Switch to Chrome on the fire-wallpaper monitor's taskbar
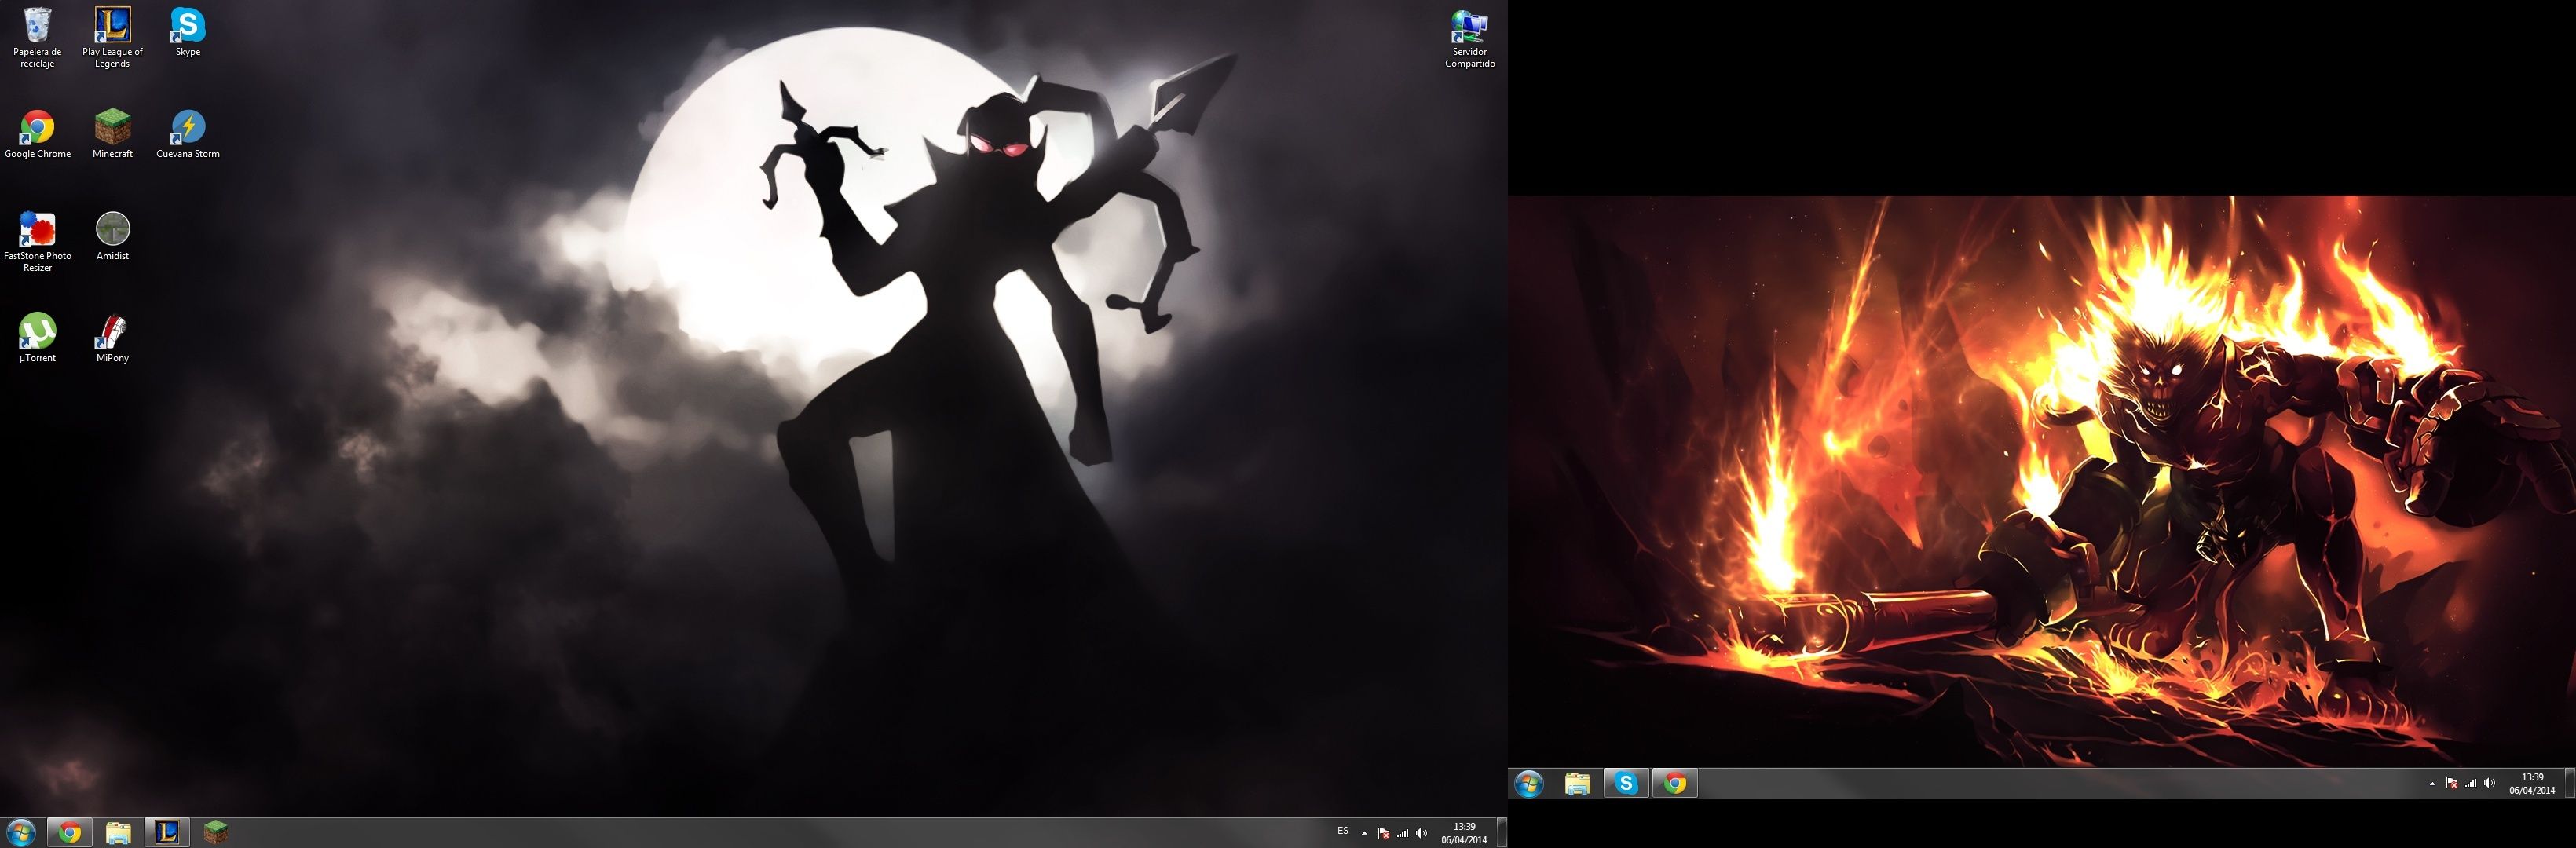 click(x=1676, y=784)
